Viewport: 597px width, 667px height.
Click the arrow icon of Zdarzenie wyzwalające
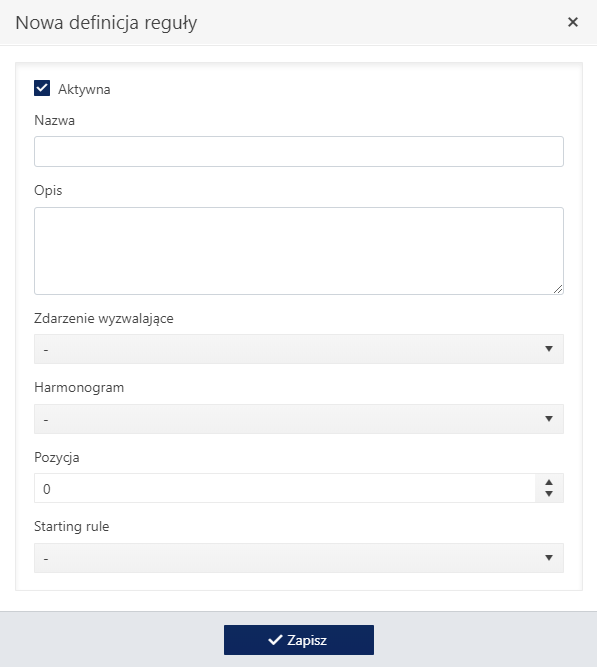click(x=549, y=349)
